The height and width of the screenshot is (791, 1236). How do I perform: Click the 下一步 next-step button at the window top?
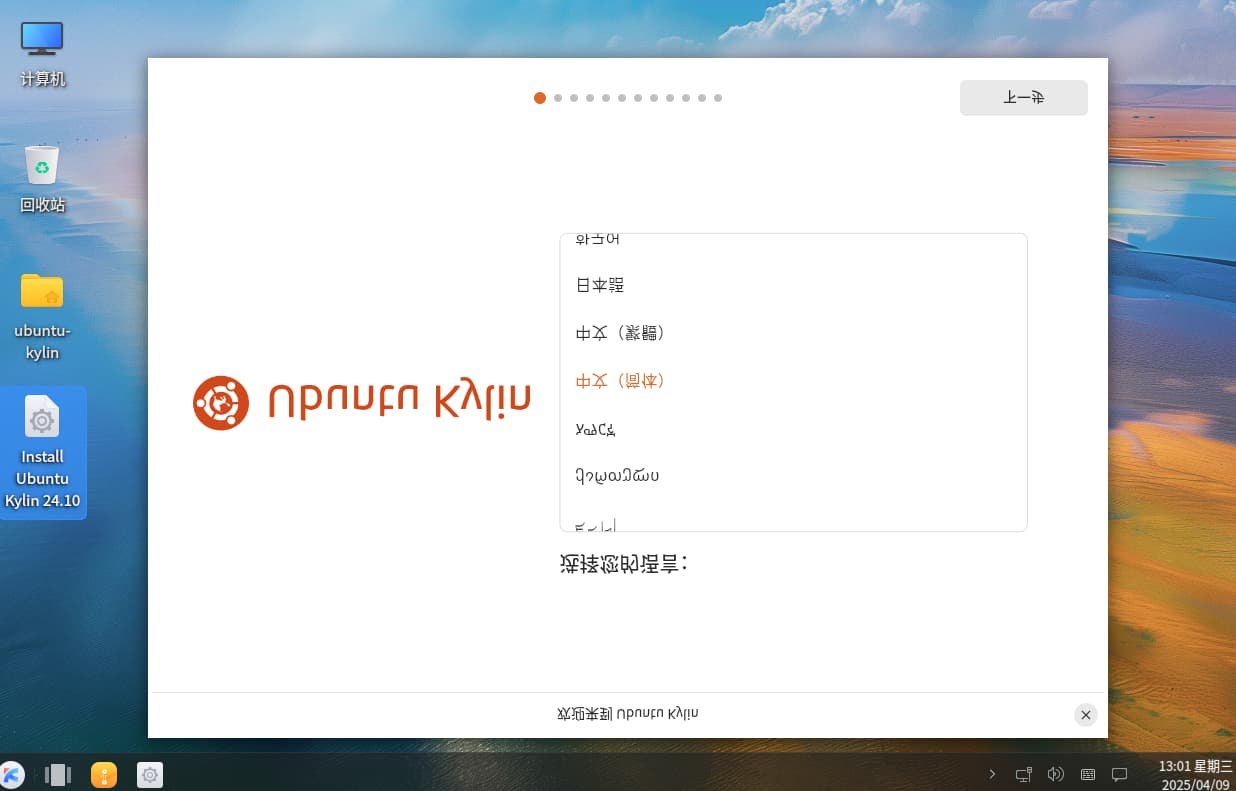point(1024,98)
